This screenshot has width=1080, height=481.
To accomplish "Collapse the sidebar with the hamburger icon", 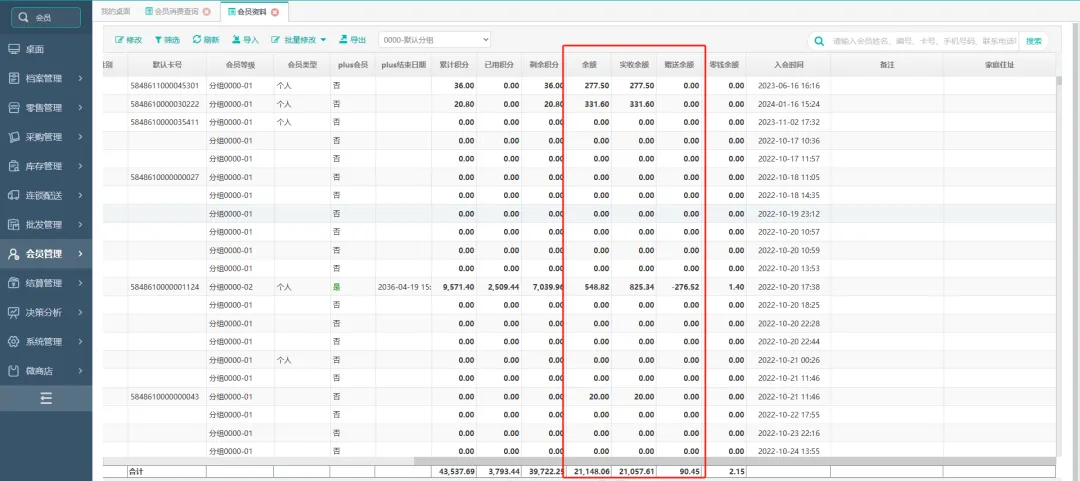I will [x=46, y=398].
